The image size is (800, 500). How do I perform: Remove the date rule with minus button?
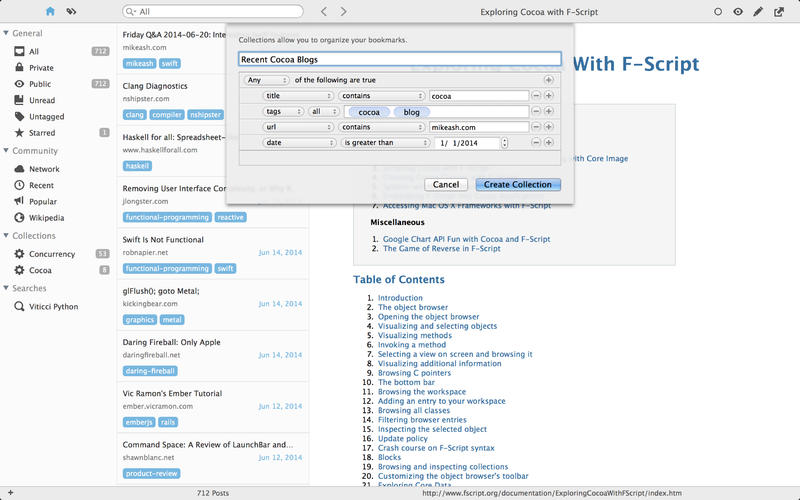point(536,142)
